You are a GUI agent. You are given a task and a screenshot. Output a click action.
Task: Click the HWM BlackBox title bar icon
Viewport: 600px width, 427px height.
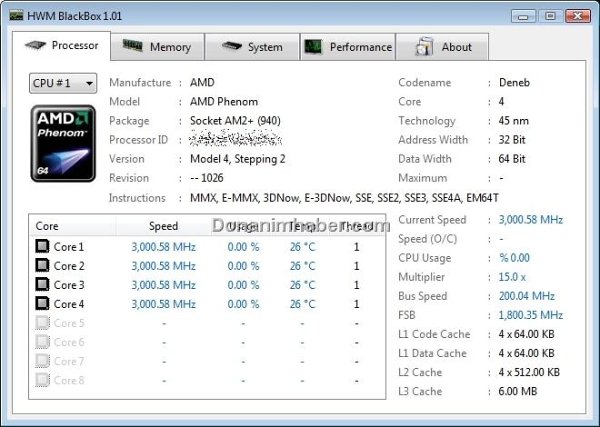tap(16, 16)
